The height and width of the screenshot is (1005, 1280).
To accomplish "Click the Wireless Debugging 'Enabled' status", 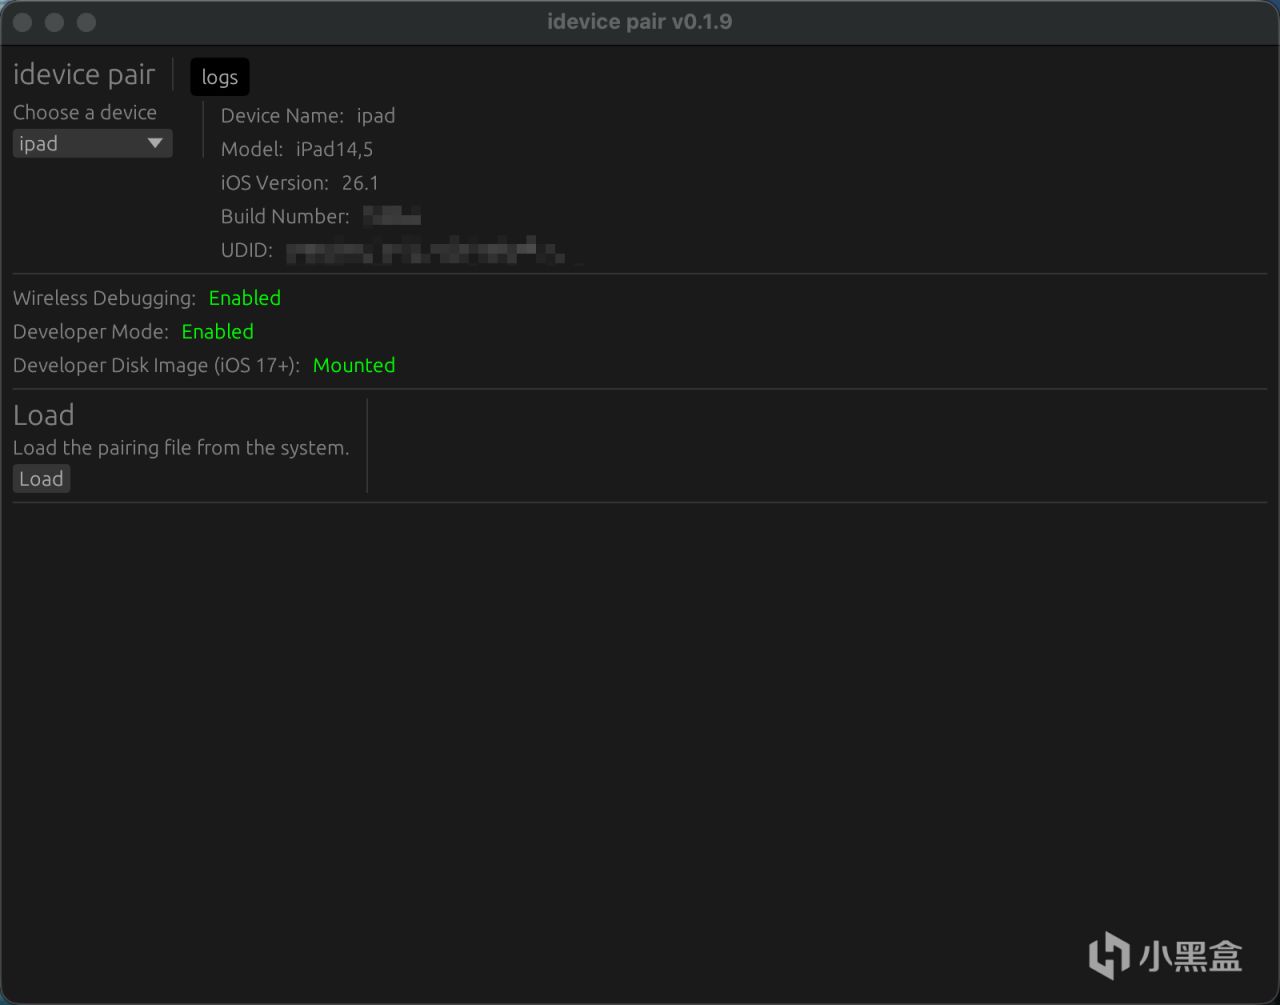I will click(x=245, y=298).
